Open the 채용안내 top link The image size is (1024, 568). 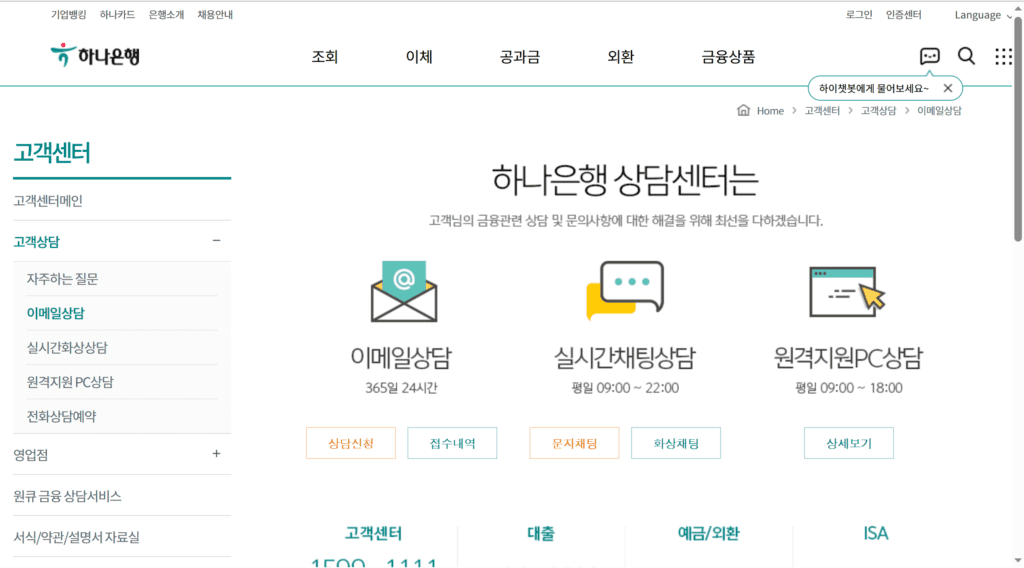[x=216, y=14]
